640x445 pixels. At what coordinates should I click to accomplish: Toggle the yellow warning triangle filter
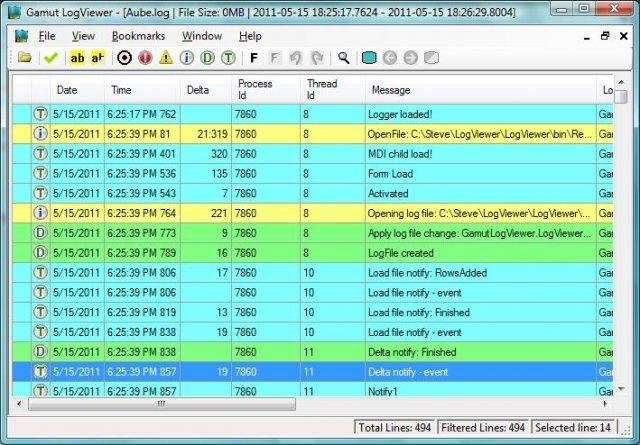coord(166,58)
